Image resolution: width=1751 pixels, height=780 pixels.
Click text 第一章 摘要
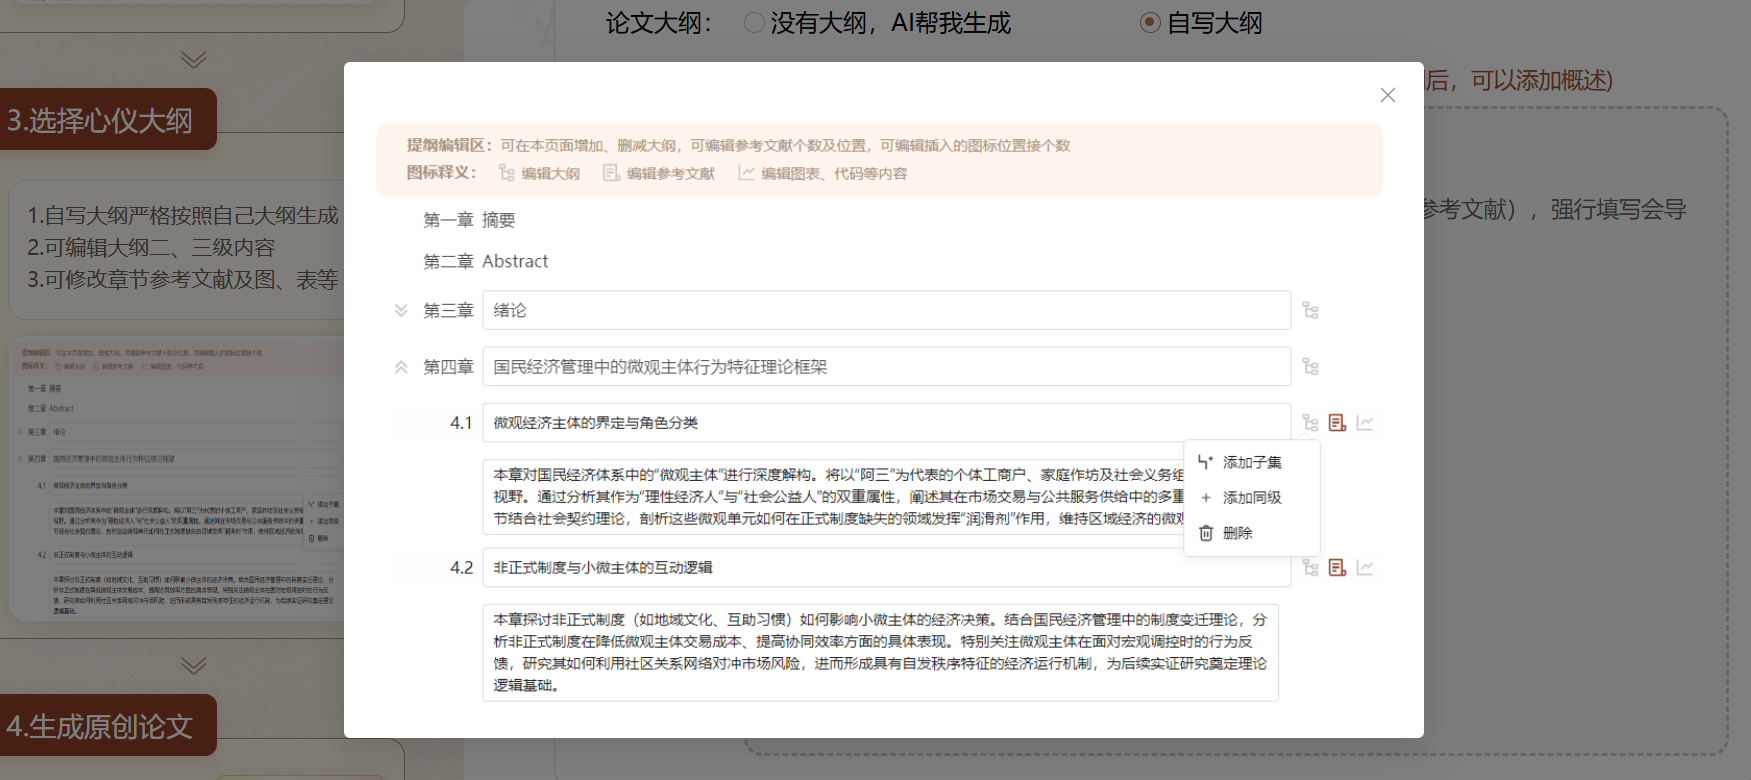pos(469,220)
